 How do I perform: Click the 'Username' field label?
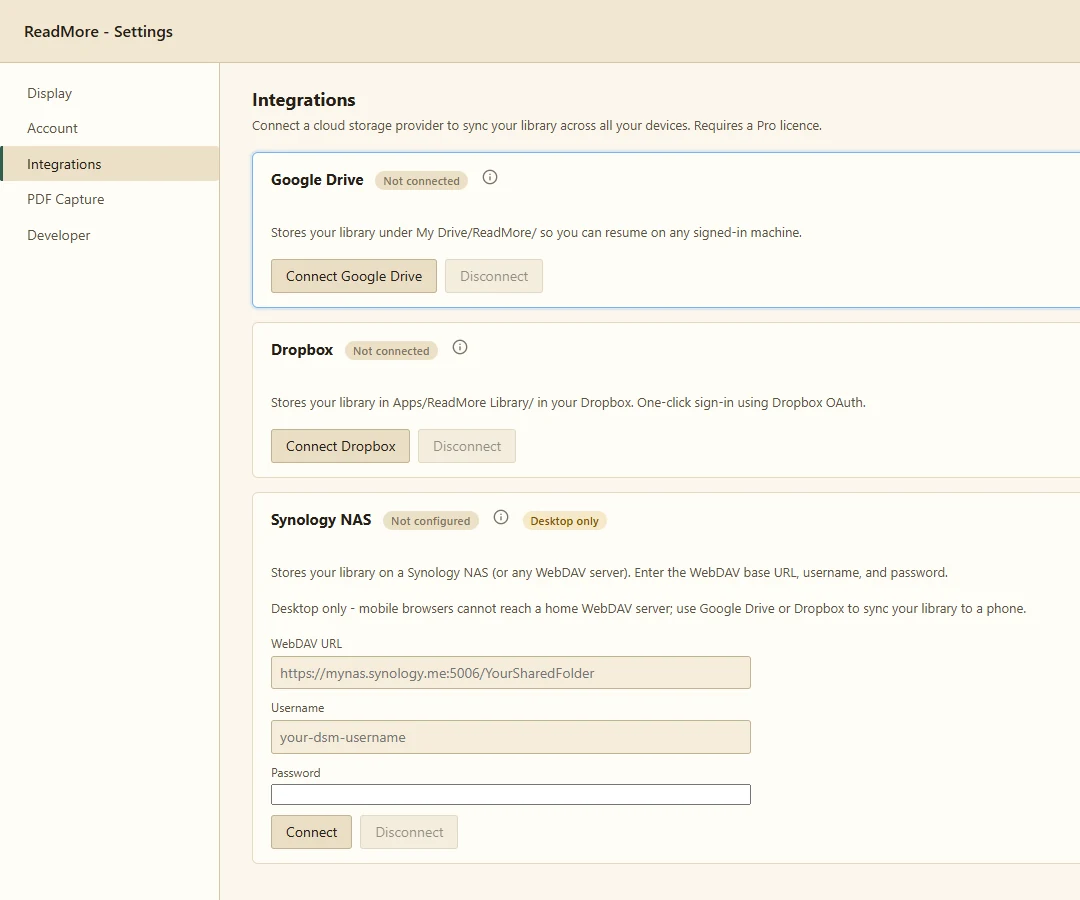(298, 708)
